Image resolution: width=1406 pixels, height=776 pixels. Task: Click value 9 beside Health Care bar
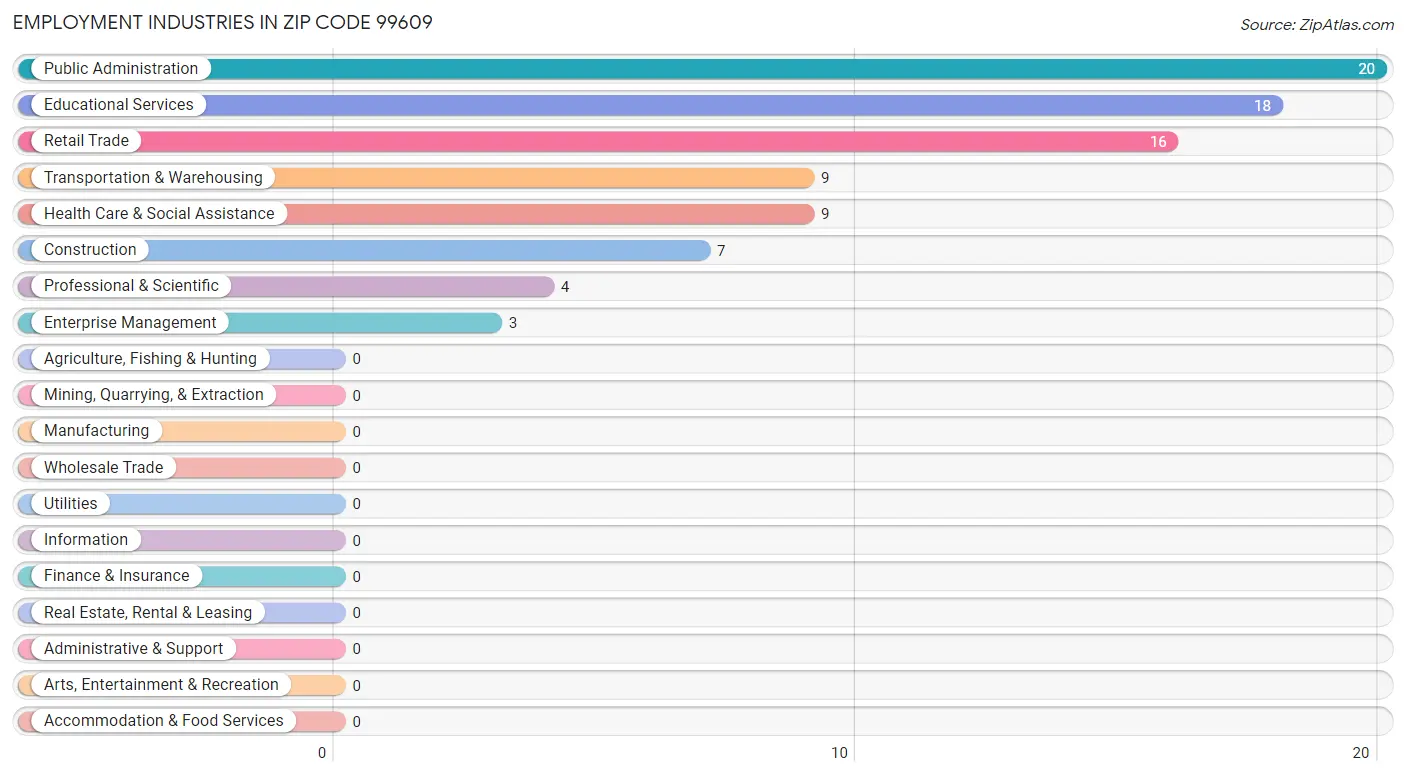coord(825,215)
